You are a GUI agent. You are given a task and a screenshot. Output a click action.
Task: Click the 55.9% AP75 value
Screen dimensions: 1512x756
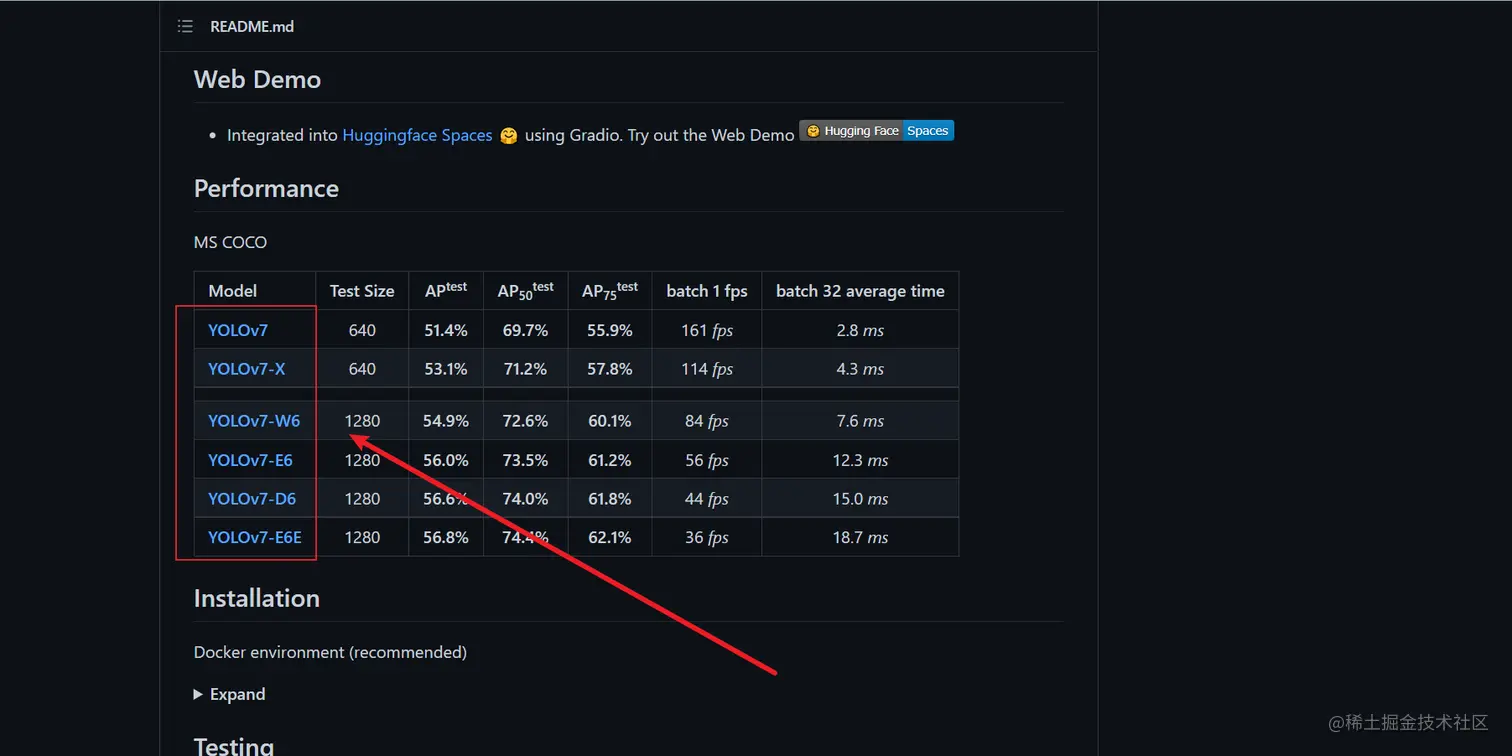coord(610,330)
